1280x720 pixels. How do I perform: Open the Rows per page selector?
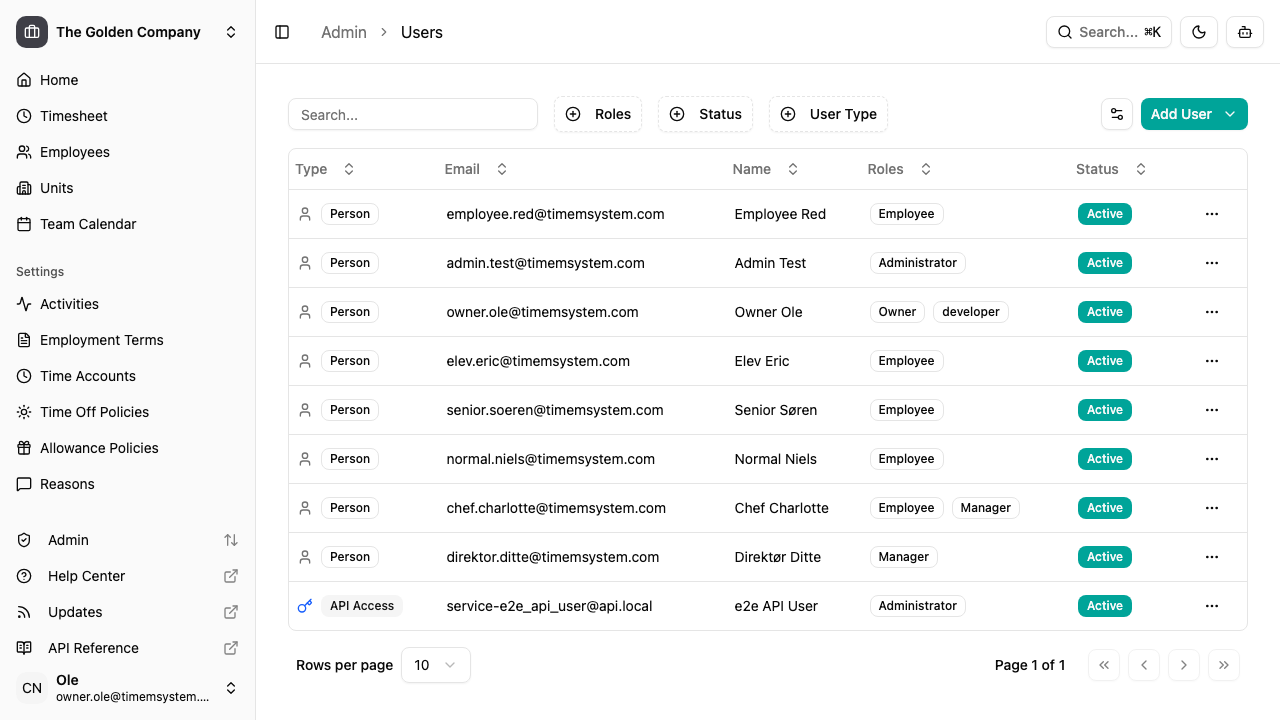[435, 665]
